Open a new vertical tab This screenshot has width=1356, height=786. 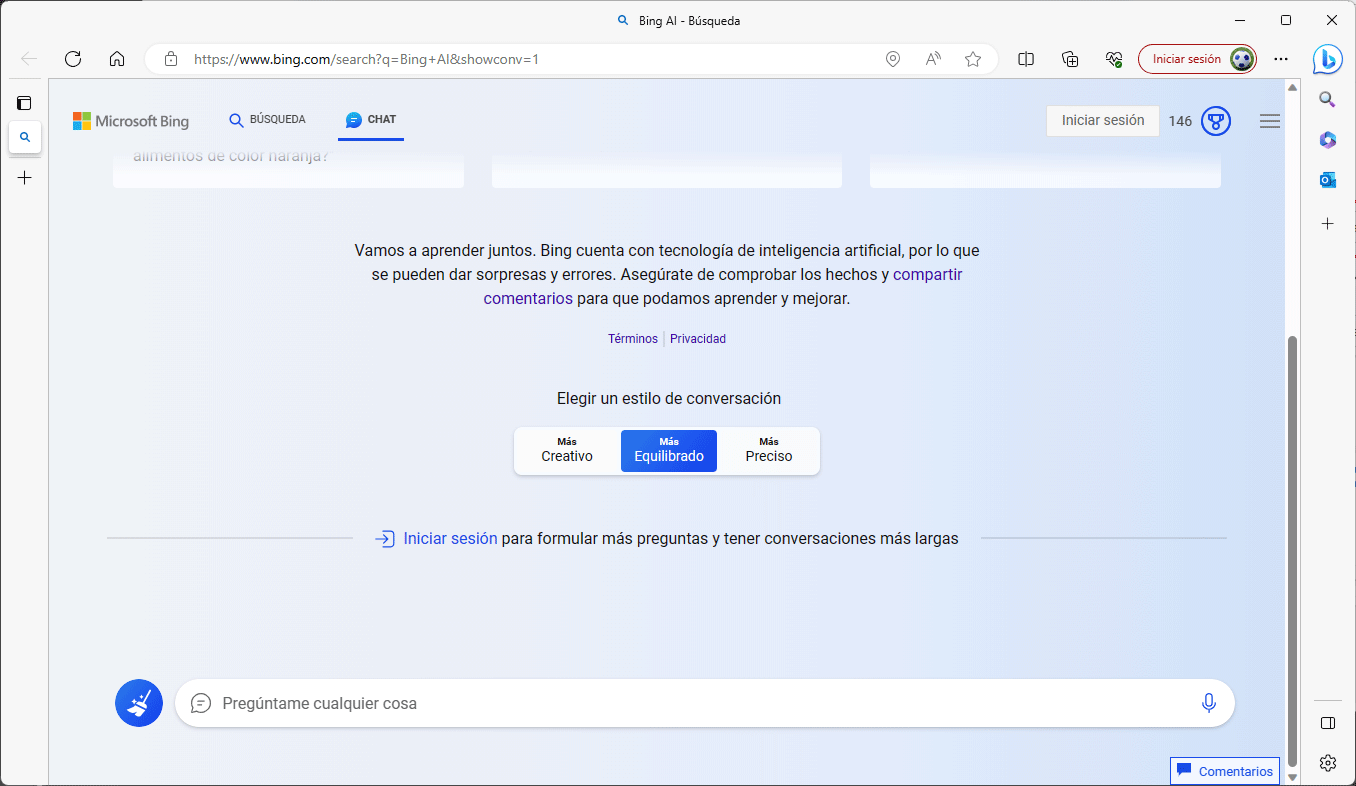pos(25,178)
